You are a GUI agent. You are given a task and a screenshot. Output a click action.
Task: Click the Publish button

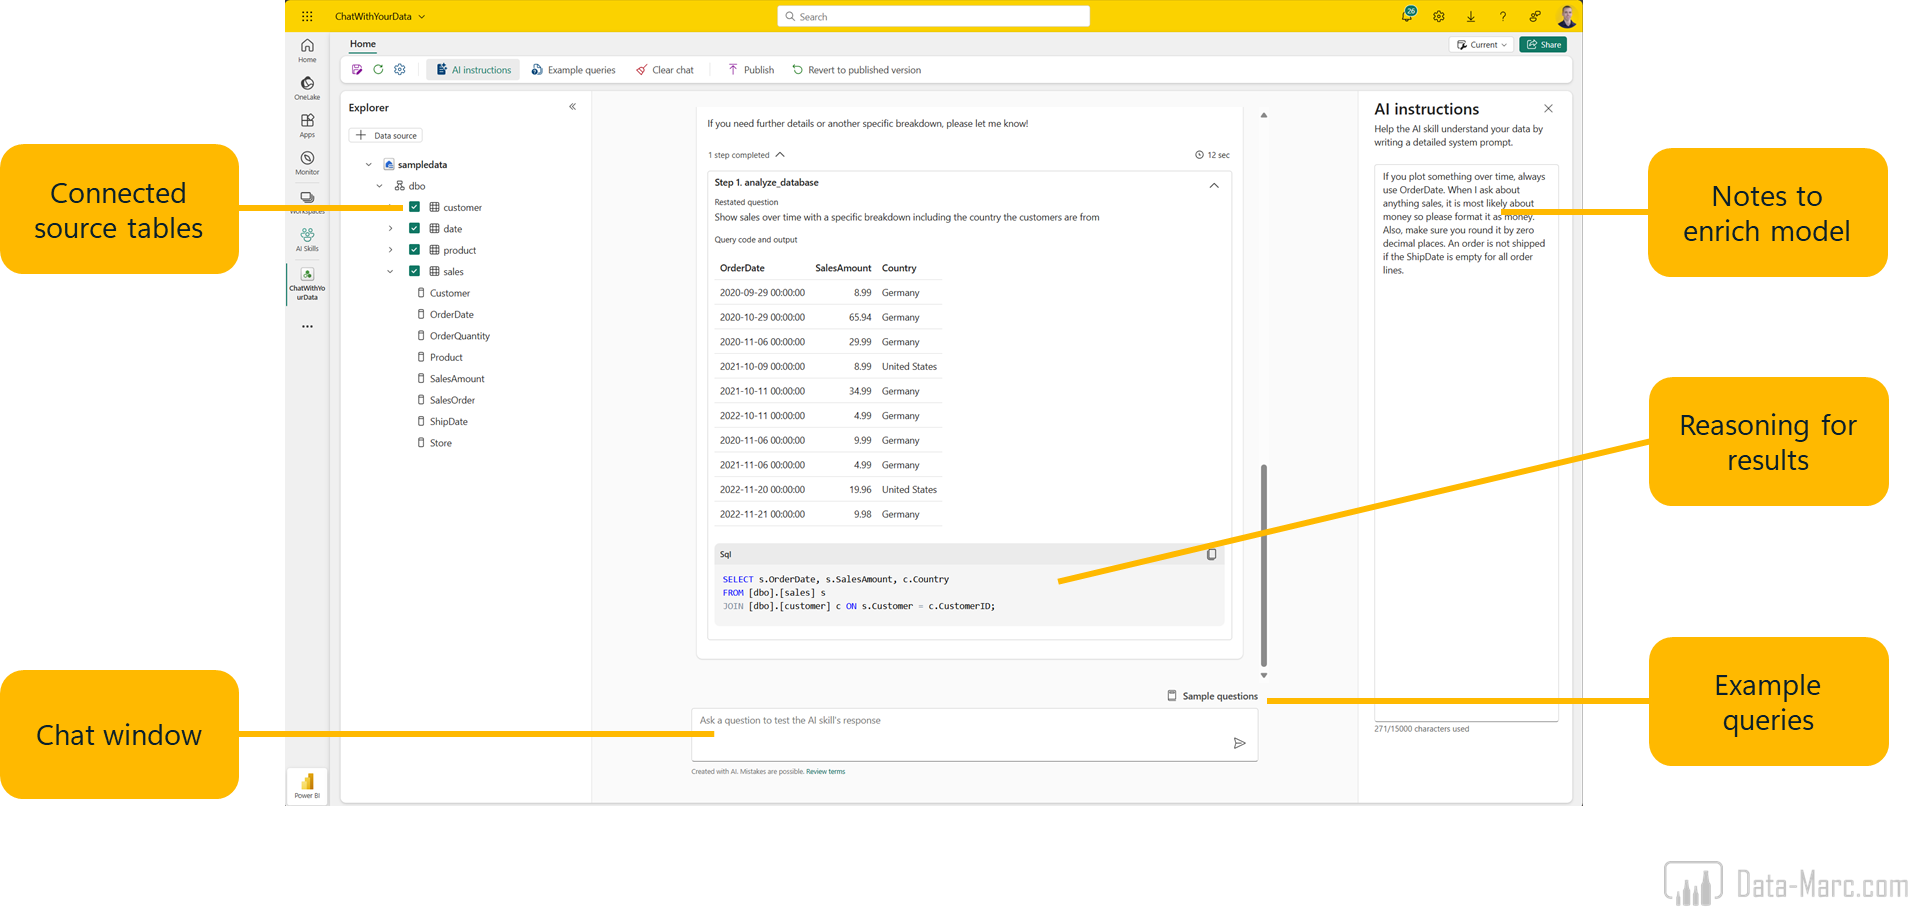751,70
